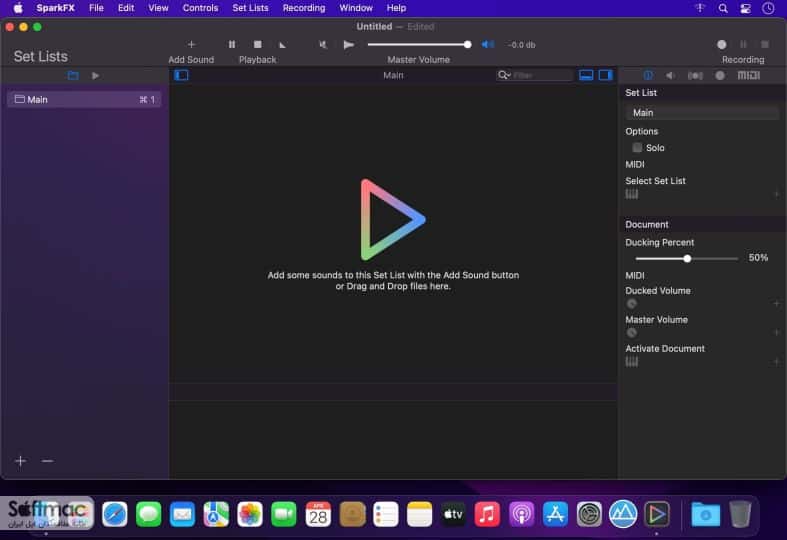Open the Music app in Dock
The width and height of the screenshot is (787, 540).
point(487,514)
